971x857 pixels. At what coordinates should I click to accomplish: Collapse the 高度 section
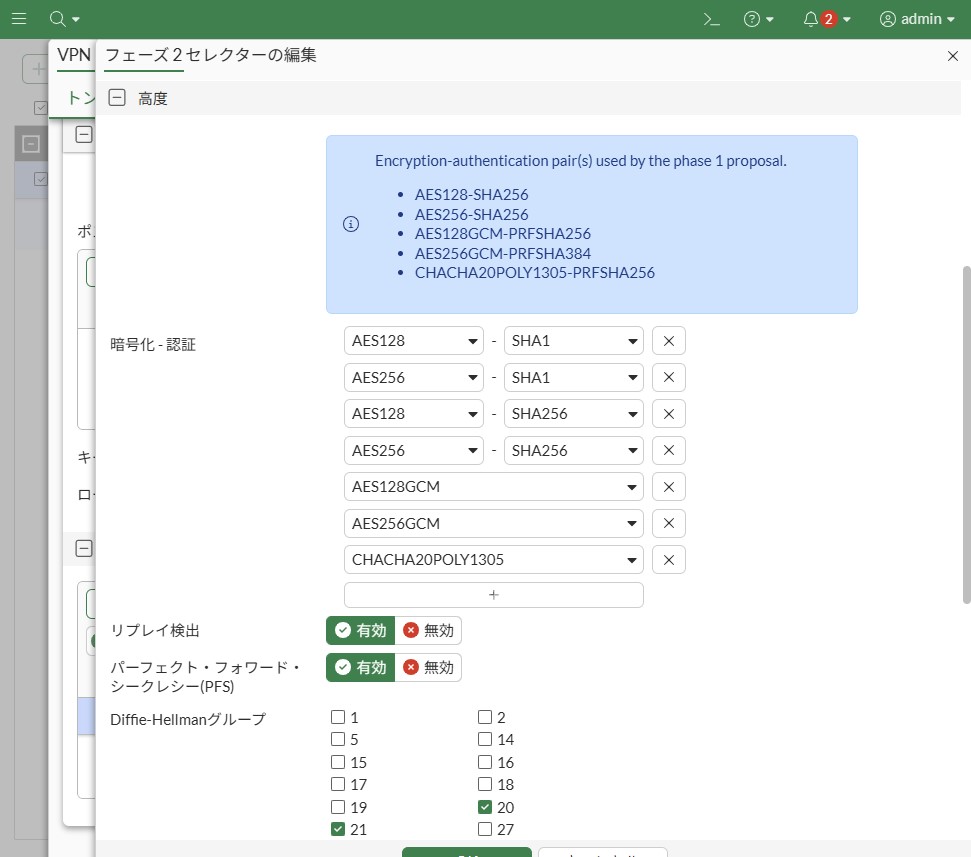click(x=117, y=98)
